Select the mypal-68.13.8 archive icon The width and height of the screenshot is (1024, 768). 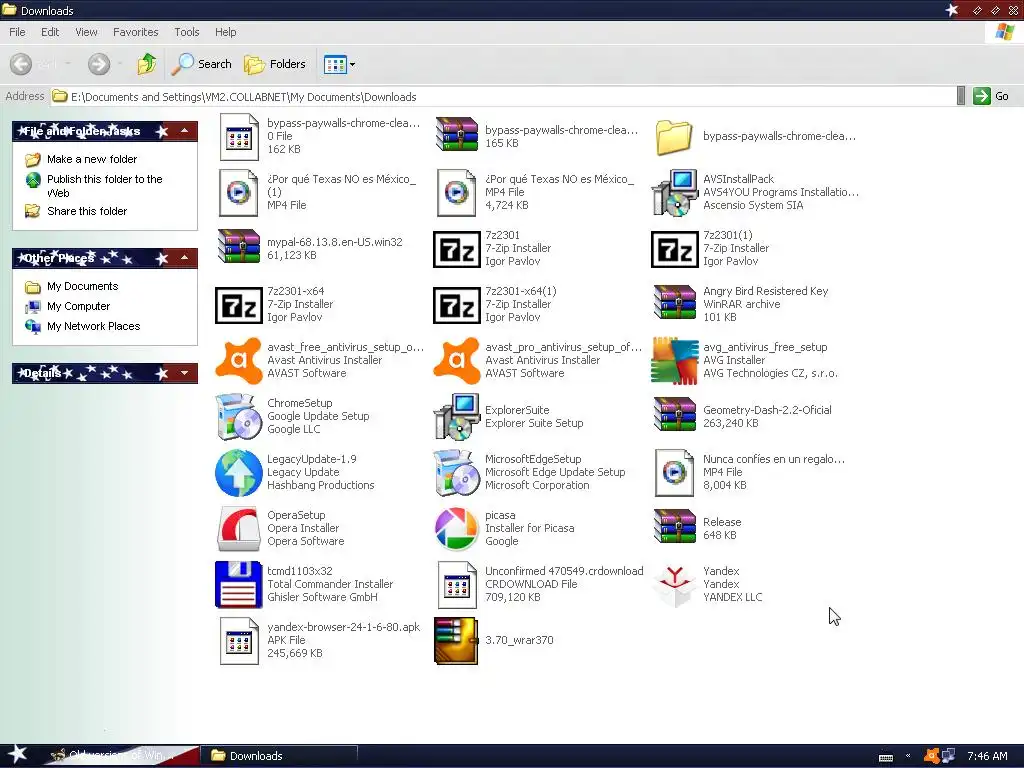(x=238, y=247)
